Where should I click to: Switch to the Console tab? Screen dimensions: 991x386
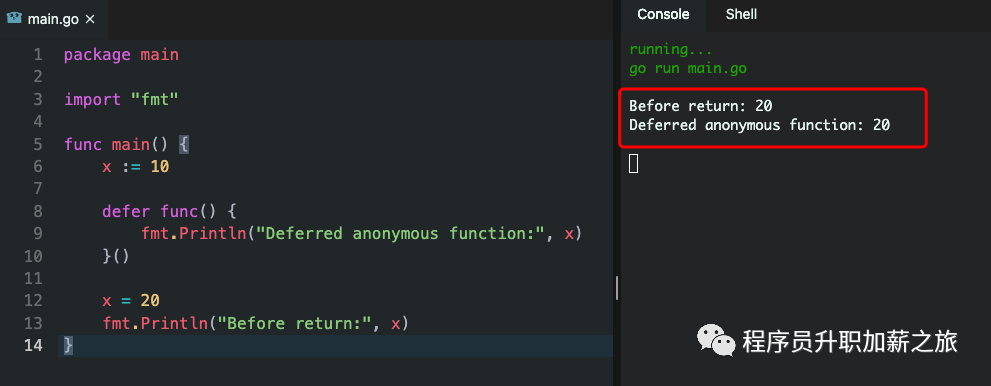coord(663,14)
